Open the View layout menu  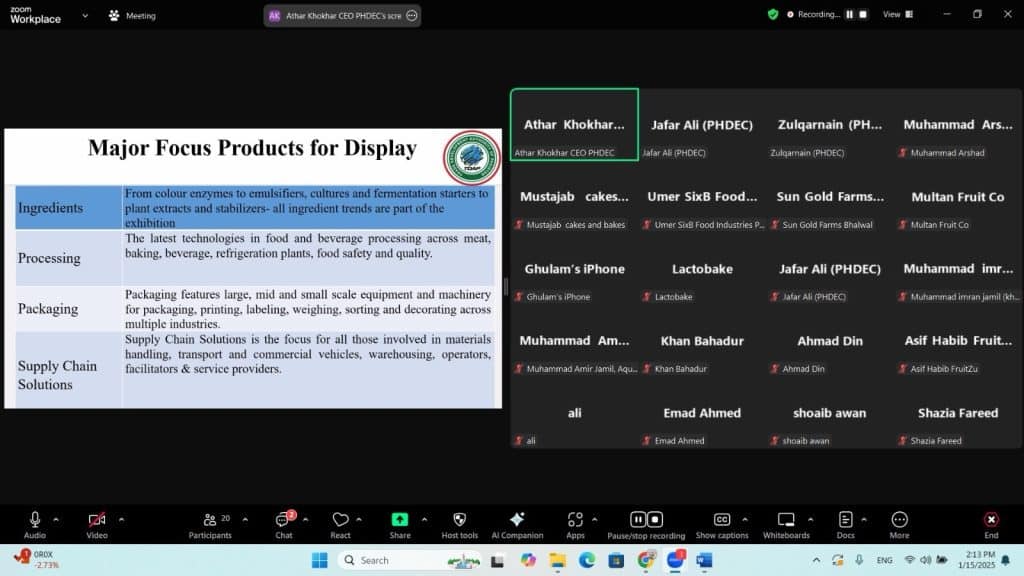(896, 15)
